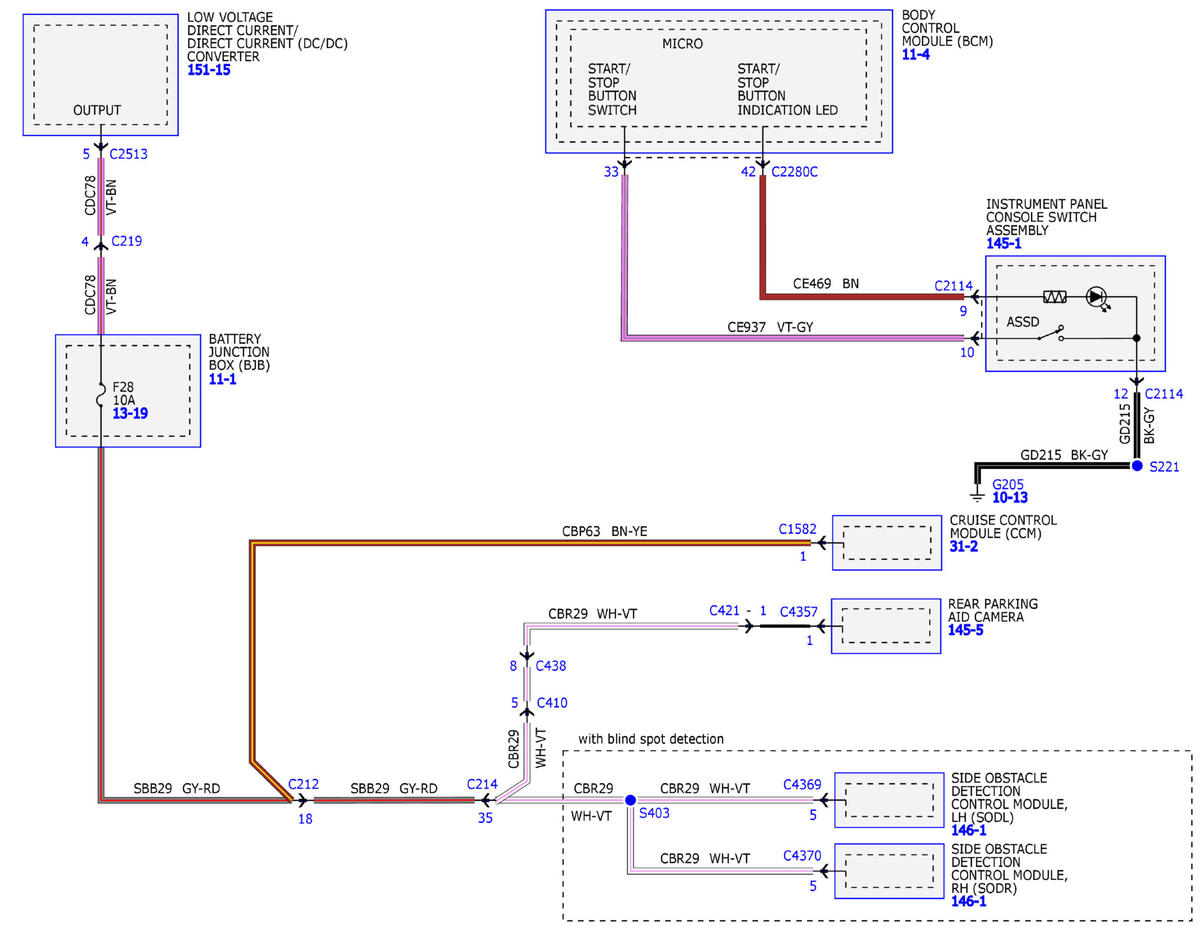Open the 151-15 DC/DC converter reference link
Image resolution: width=1200 pixels, height=927 pixels.
pos(209,70)
